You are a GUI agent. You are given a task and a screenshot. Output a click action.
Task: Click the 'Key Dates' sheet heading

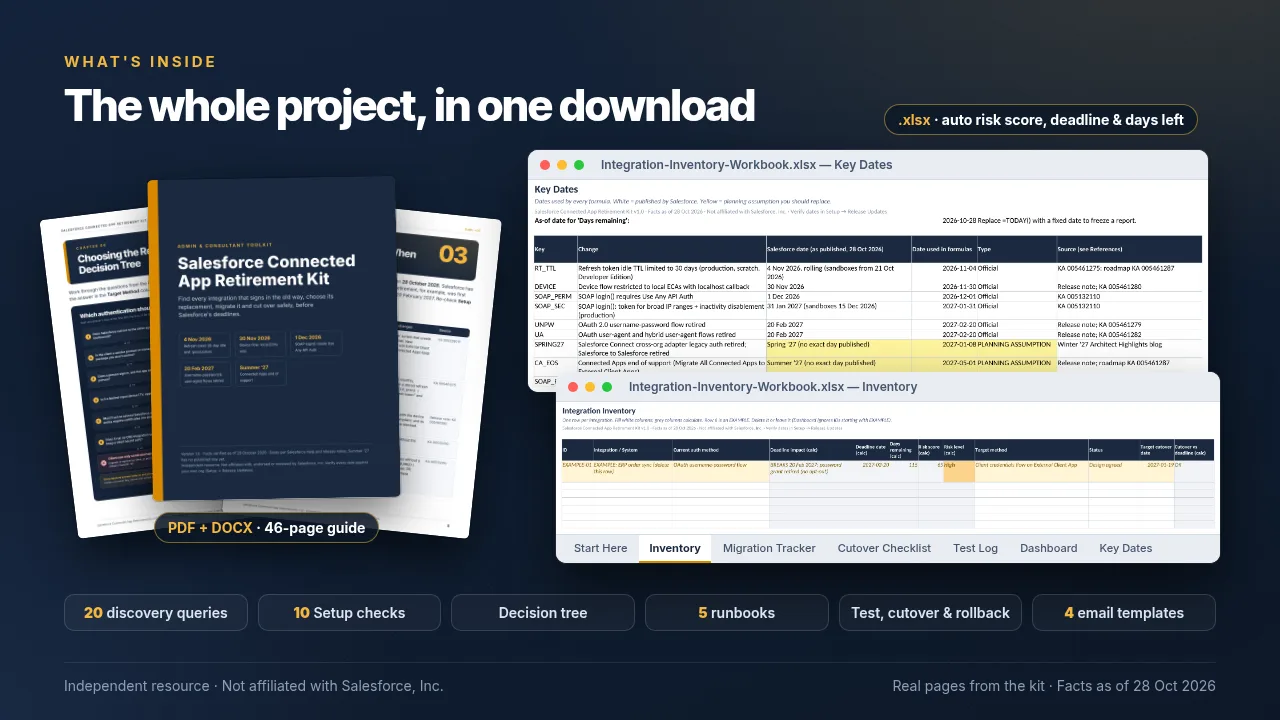coord(556,189)
